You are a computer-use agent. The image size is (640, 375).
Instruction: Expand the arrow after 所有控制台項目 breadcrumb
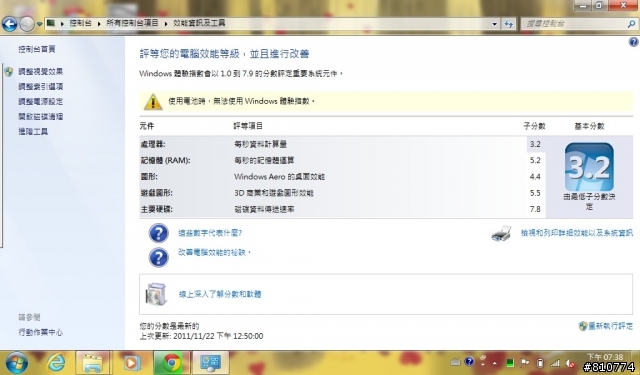166,24
